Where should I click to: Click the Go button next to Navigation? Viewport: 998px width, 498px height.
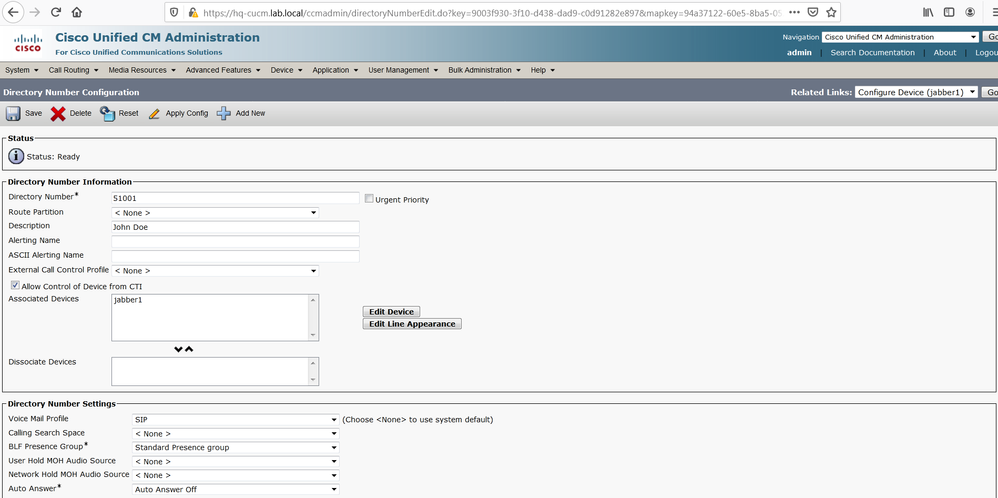pos(991,37)
